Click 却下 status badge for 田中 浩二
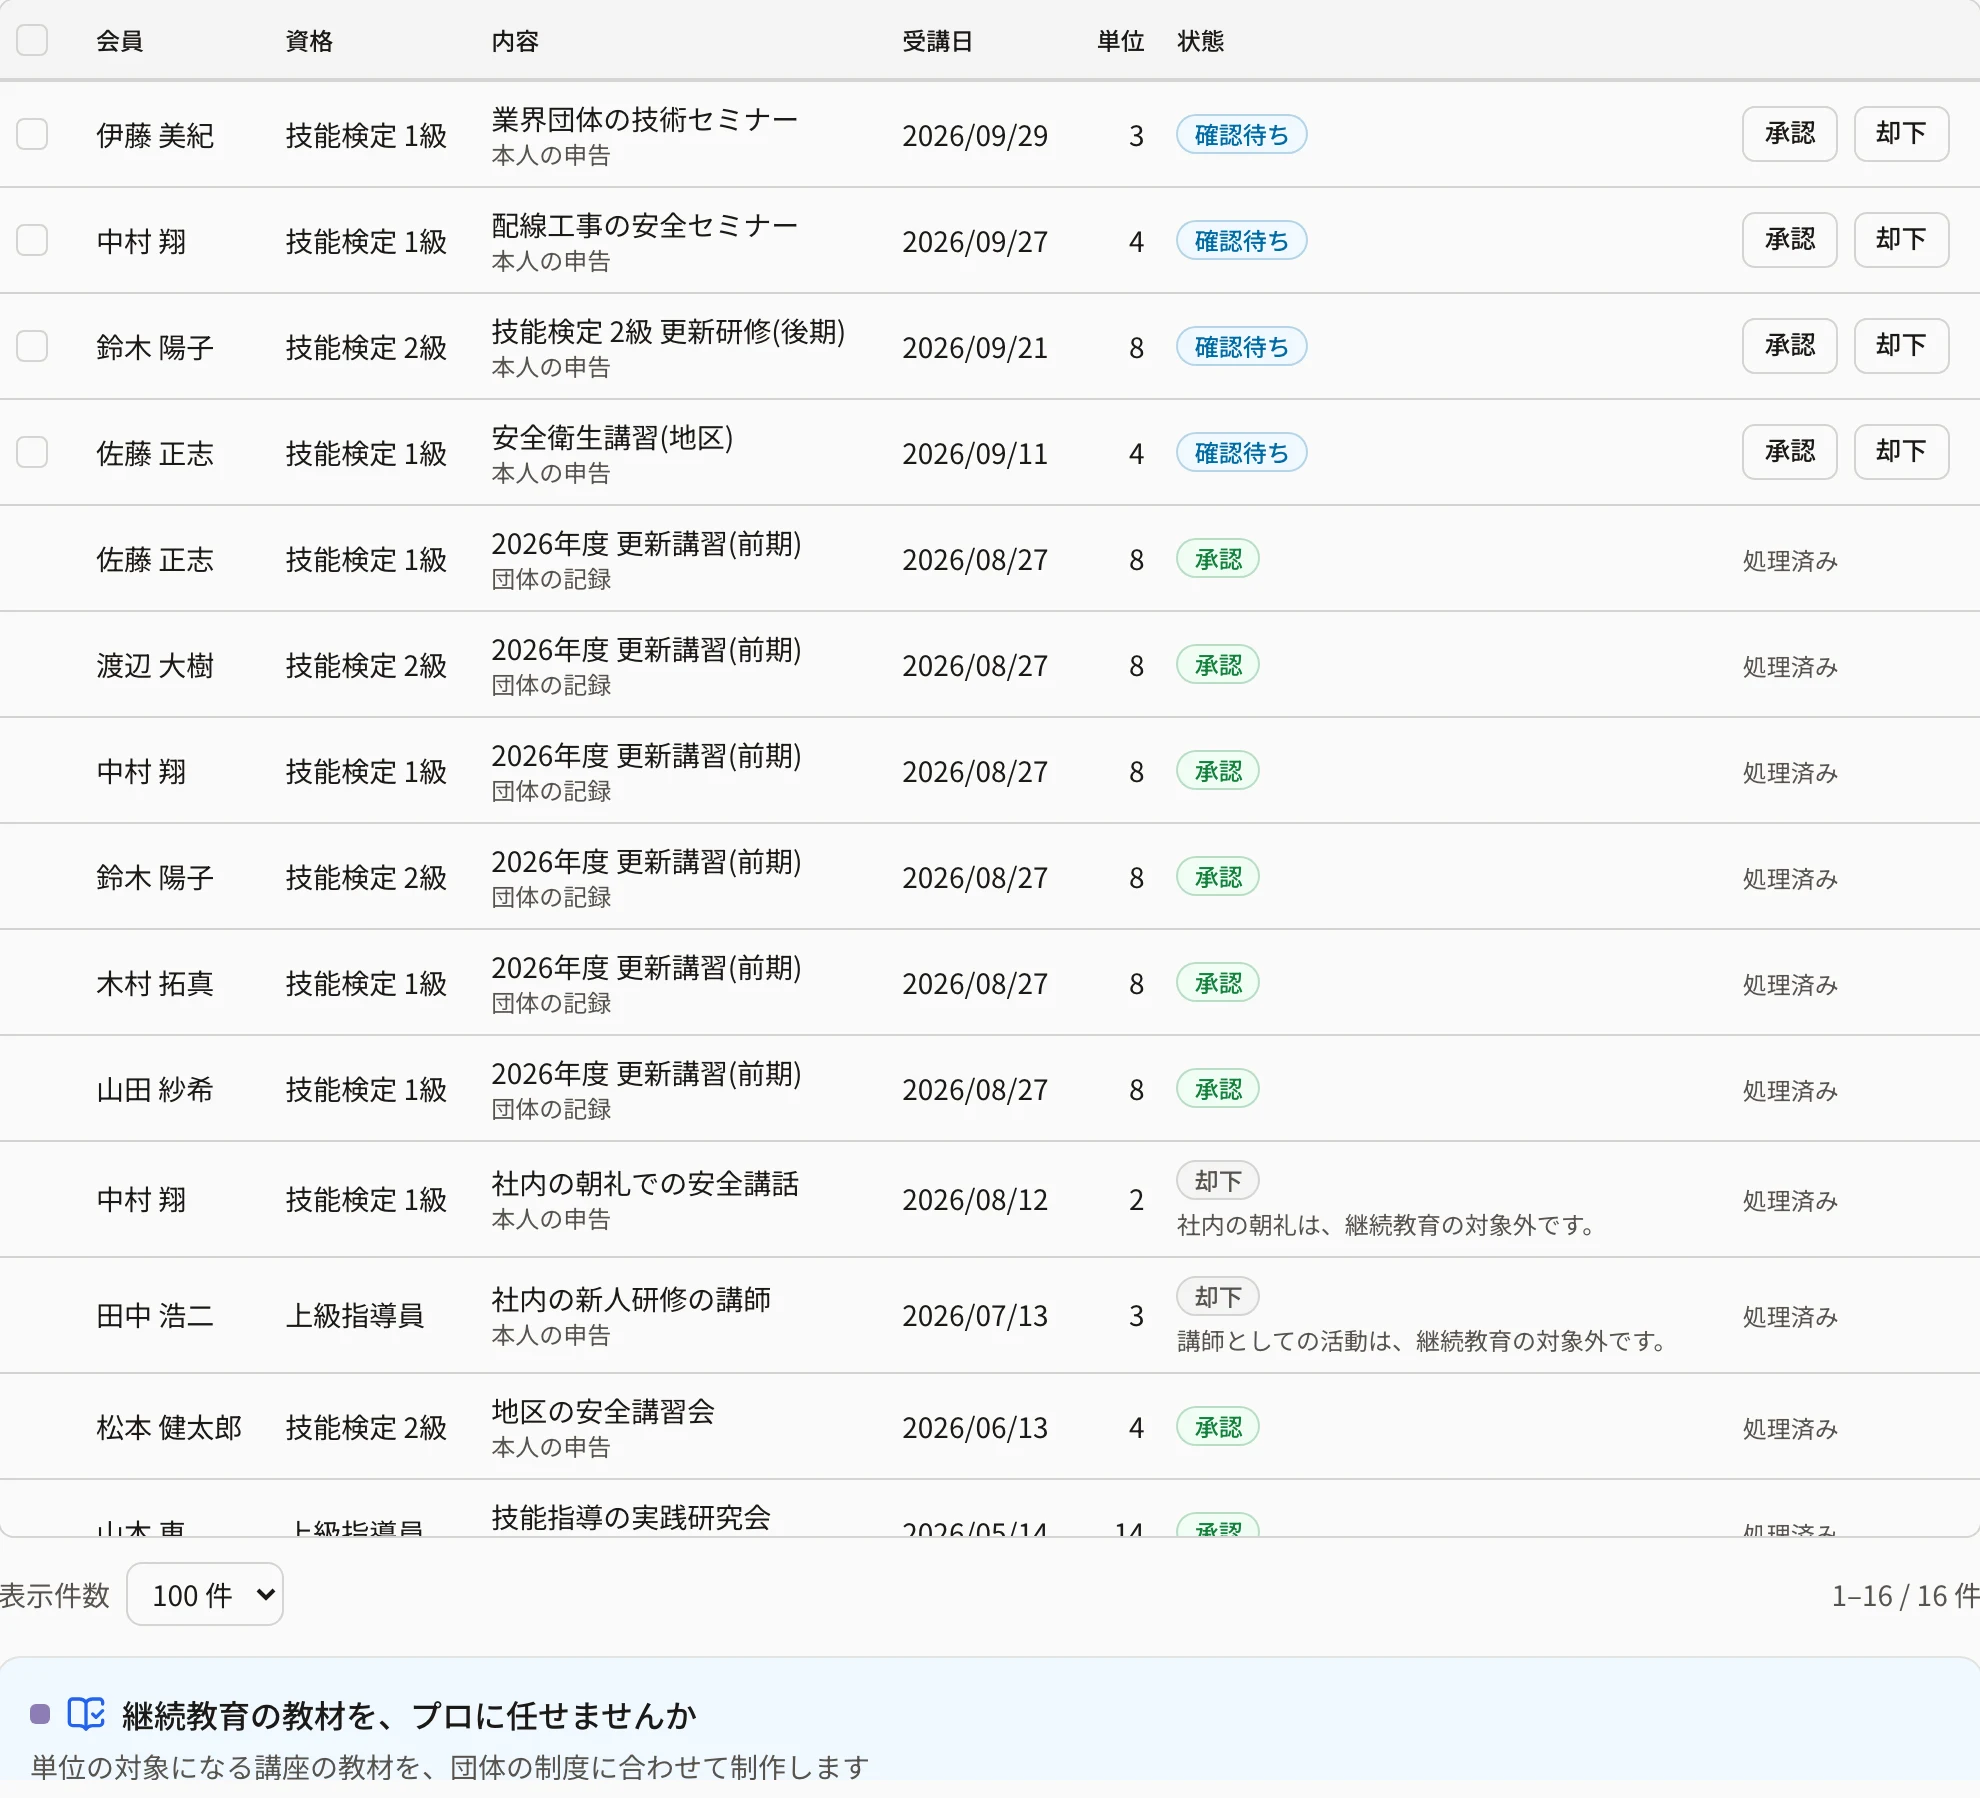The image size is (1980, 1798). (x=1217, y=1297)
